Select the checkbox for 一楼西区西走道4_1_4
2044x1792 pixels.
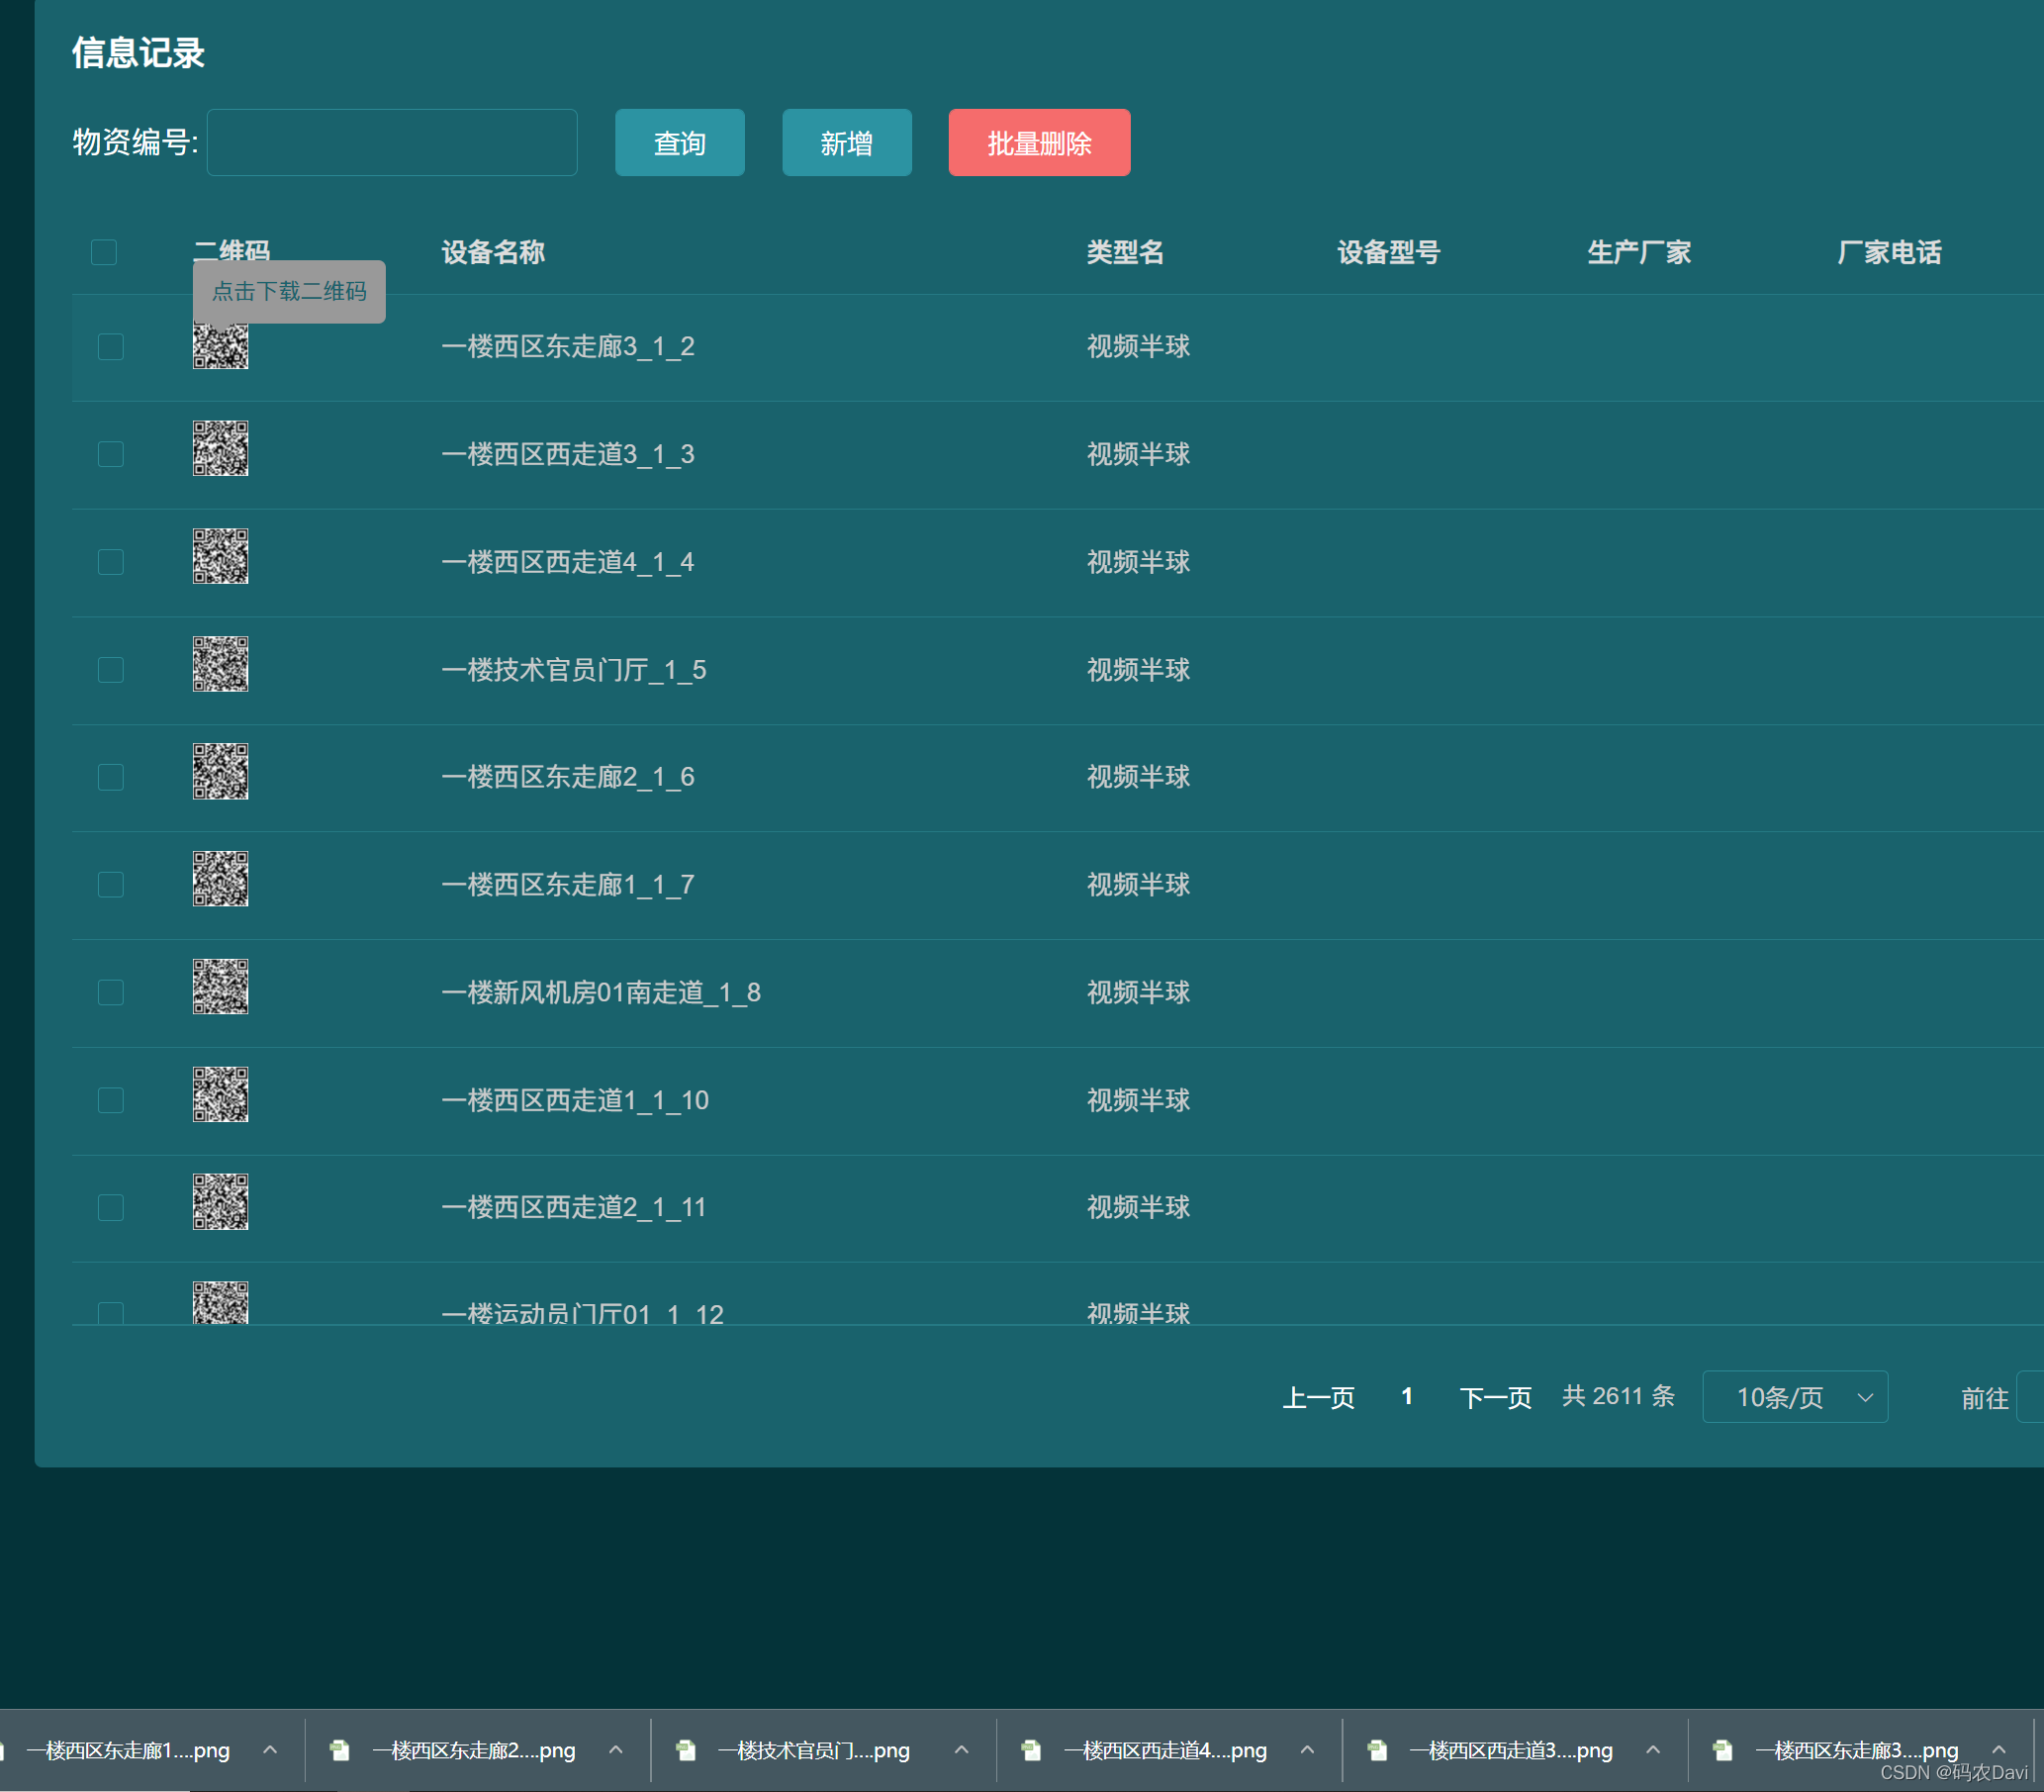pyautogui.click(x=111, y=562)
